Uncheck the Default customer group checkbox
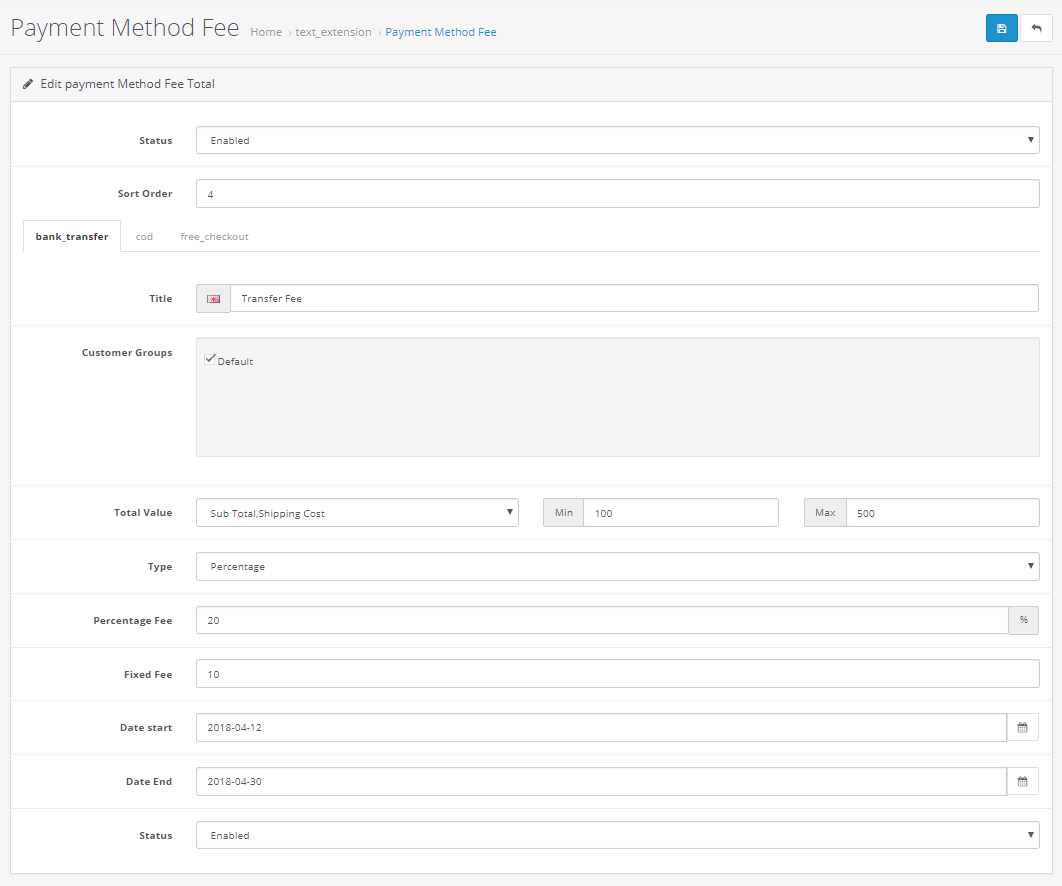This screenshot has height=886, width=1062. [210, 360]
